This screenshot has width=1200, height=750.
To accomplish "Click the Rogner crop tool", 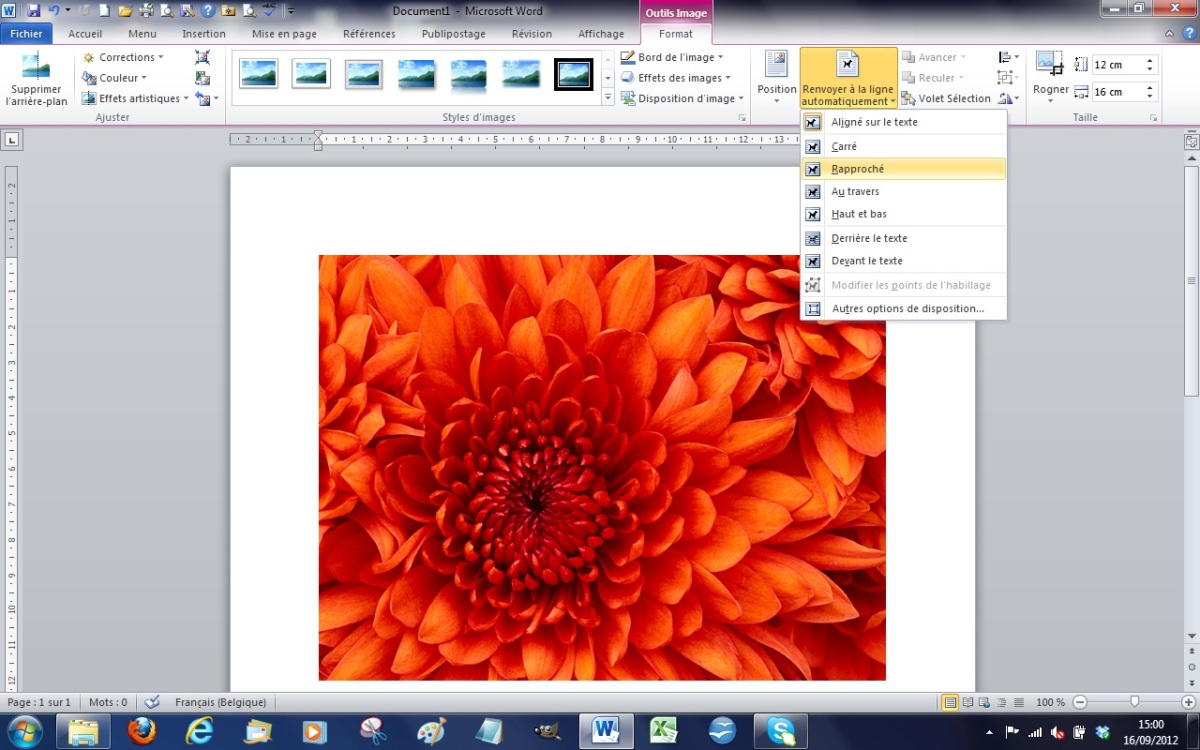I will point(1051,77).
